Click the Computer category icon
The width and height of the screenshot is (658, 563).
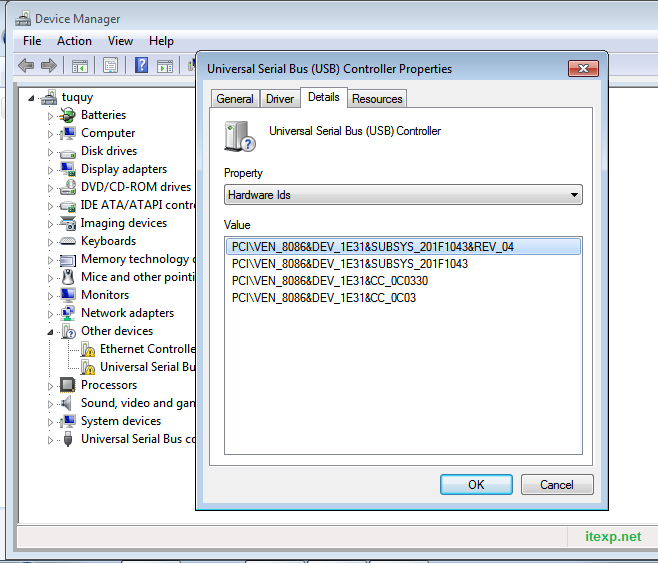[68, 133]
